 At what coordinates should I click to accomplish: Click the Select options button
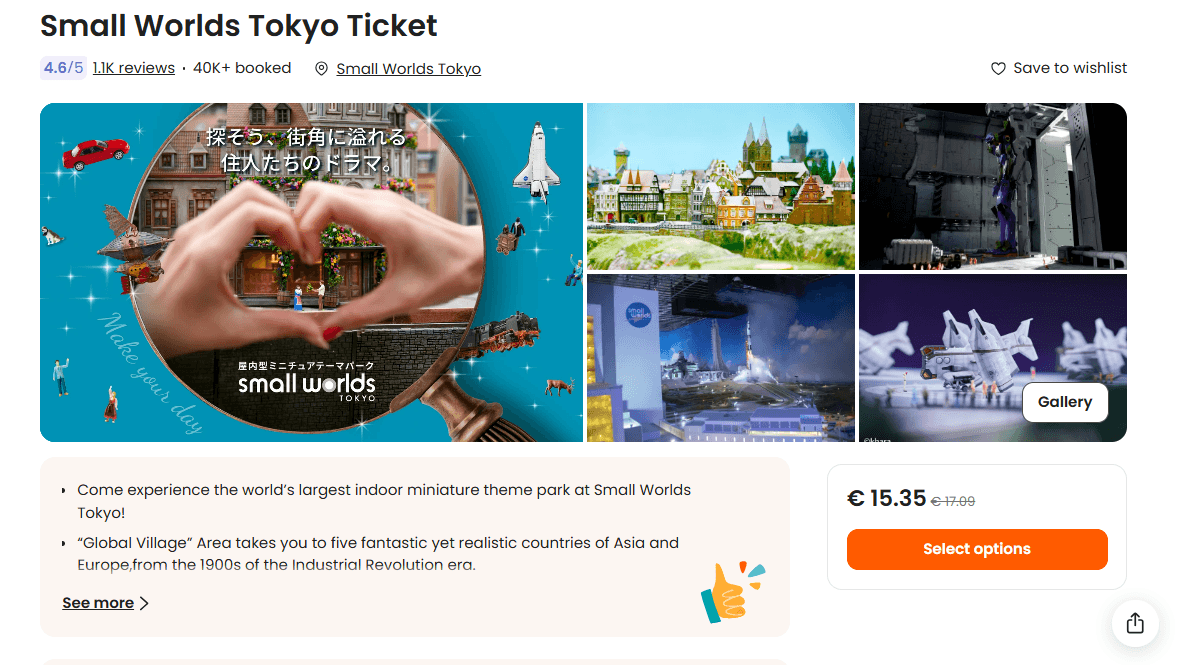(x=976, y=549)
